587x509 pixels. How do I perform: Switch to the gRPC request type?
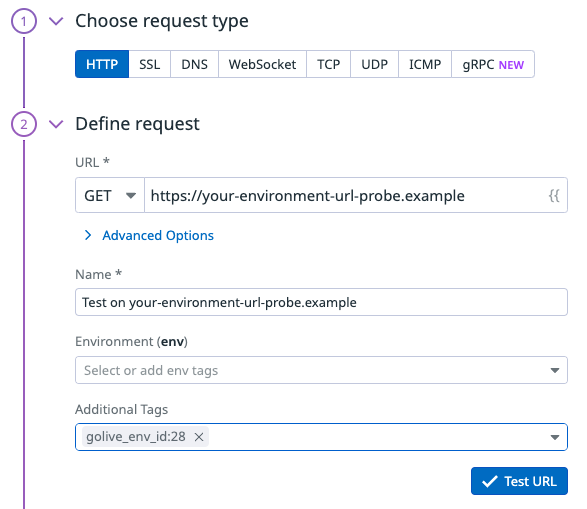click(x=493, y=64)
